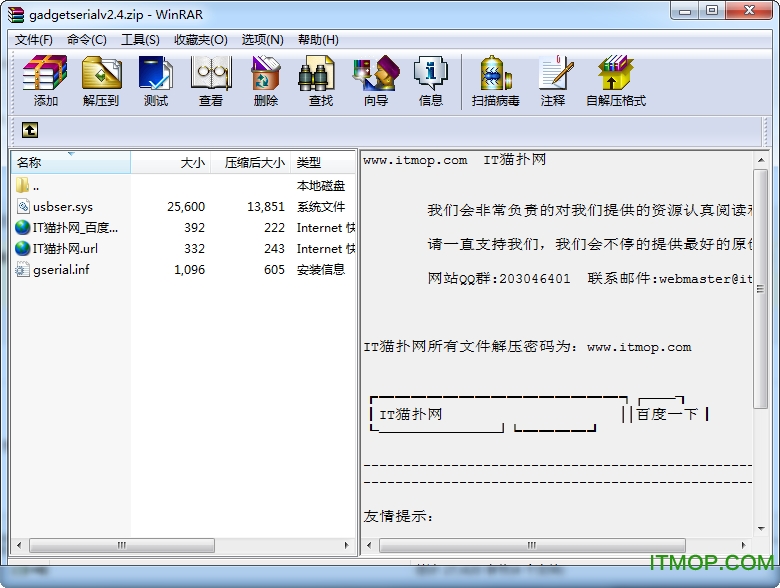Click comment pane horizontal scrollbar thumb
This screenshot has width=780, height=588.
532,545
